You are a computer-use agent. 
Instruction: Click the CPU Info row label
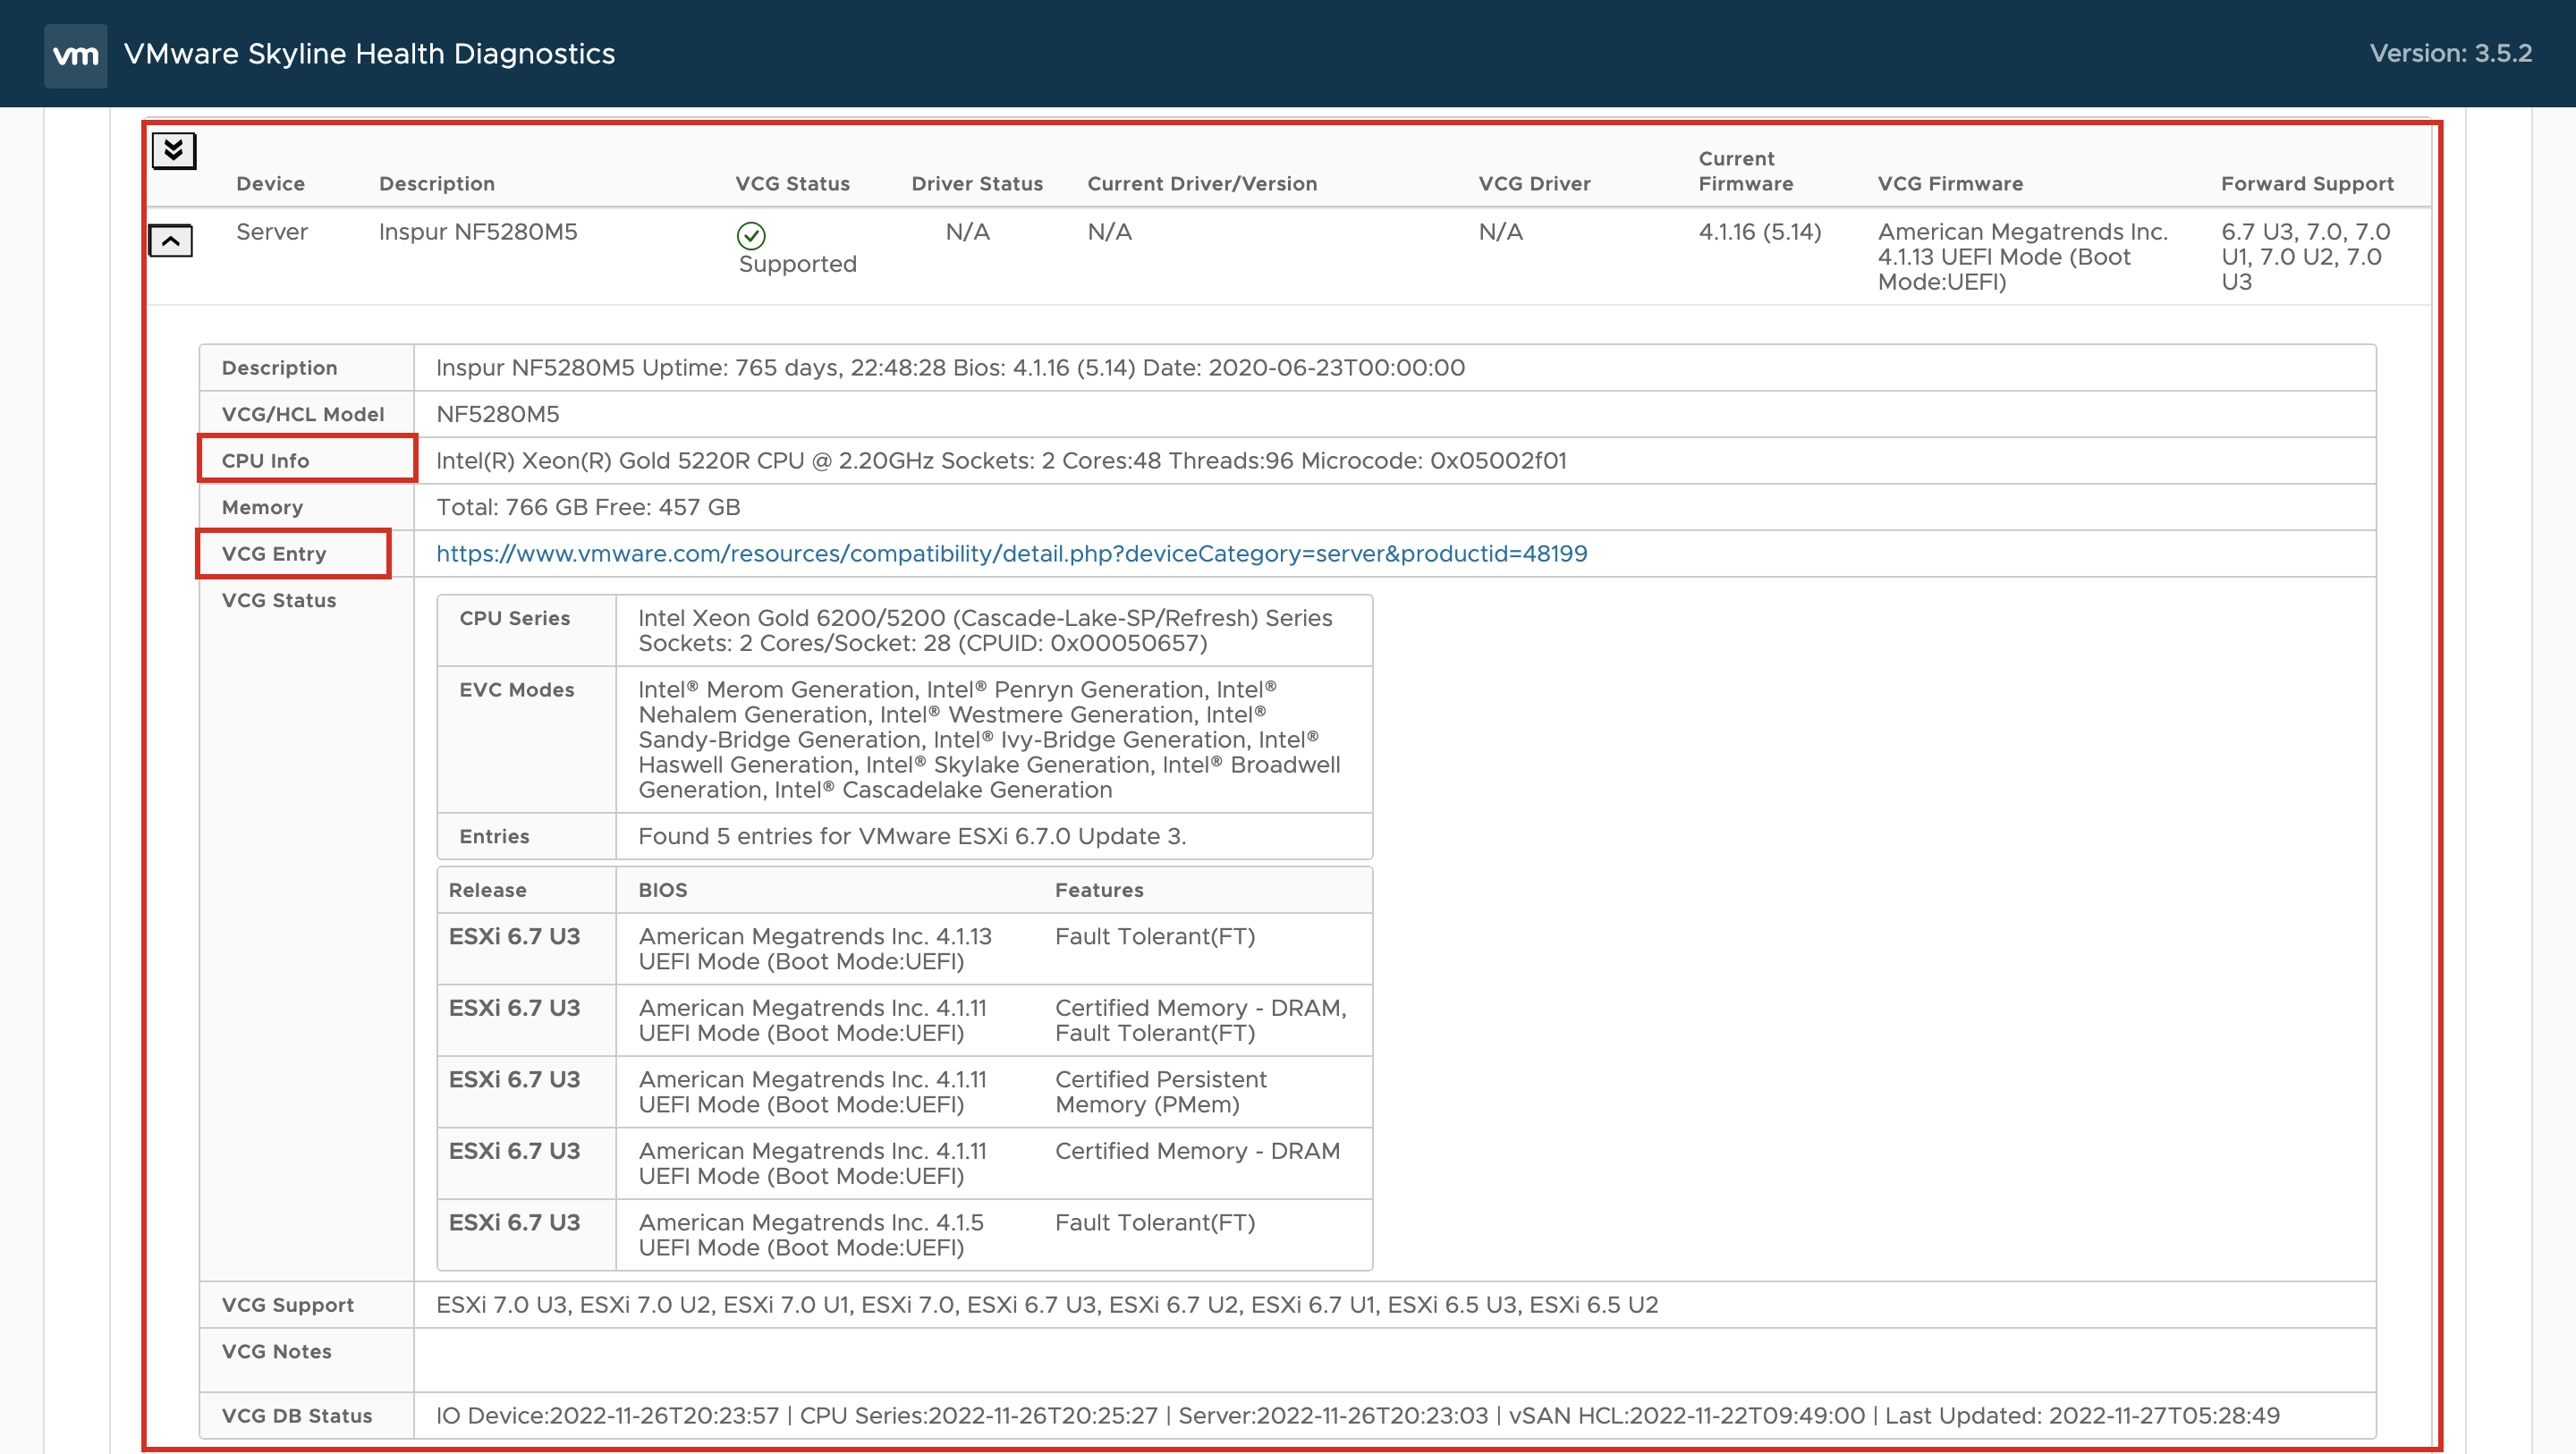point(265,461)
